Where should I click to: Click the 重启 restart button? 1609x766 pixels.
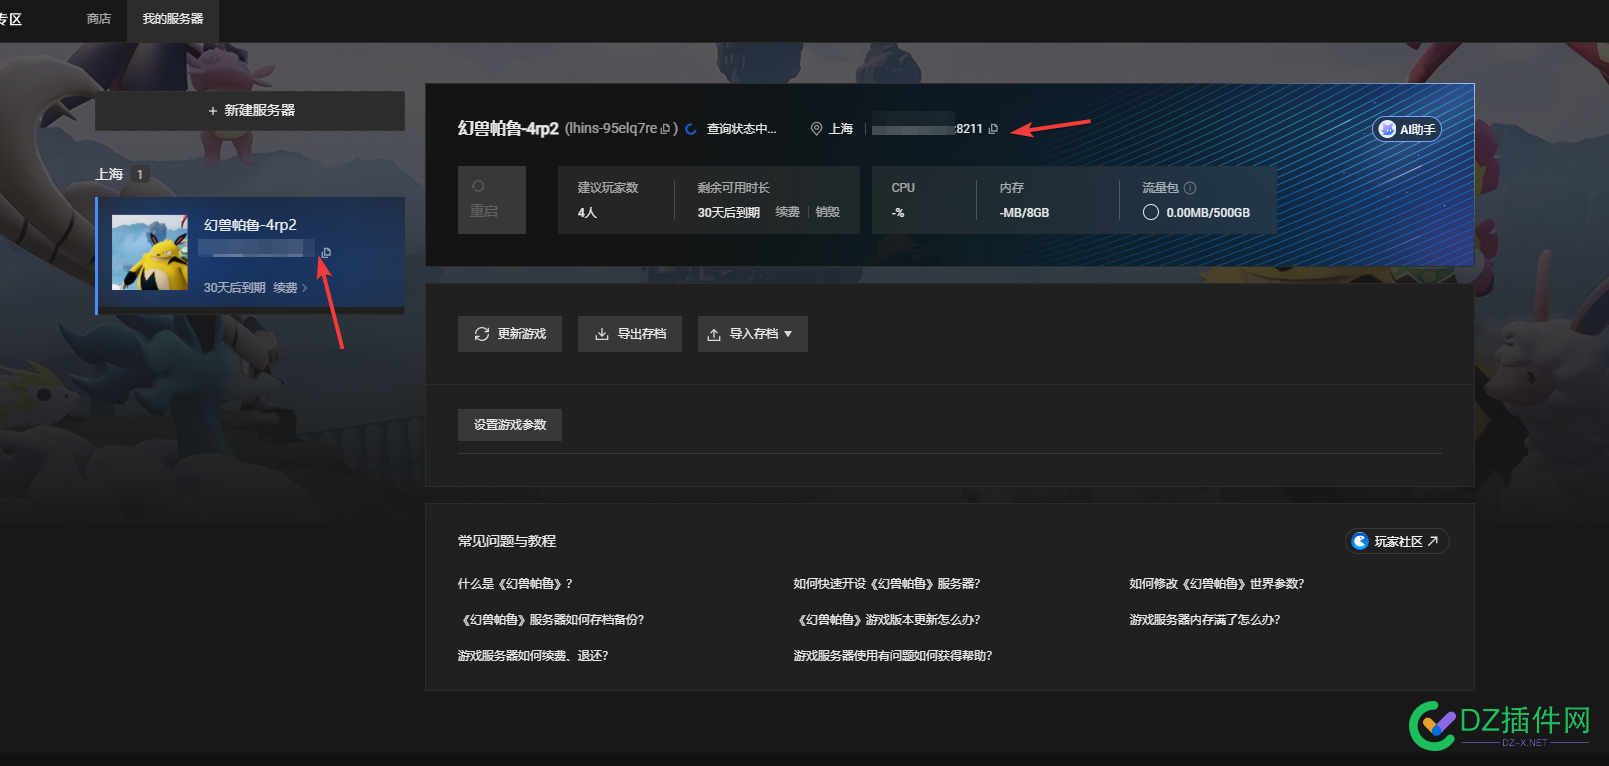point(492,200)
